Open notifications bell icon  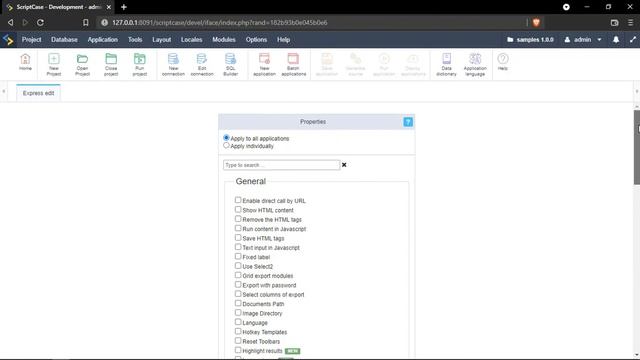pos(616,40)
